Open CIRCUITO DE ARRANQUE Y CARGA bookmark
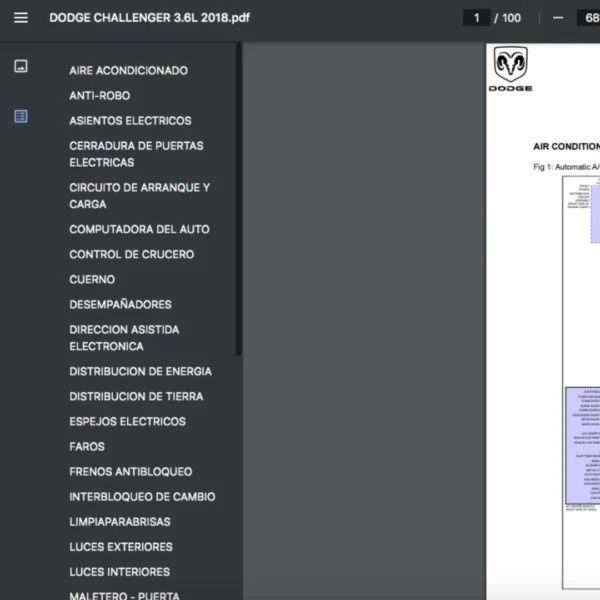The width and height of the screenshot is (600, 600). (x=140, y=196)
